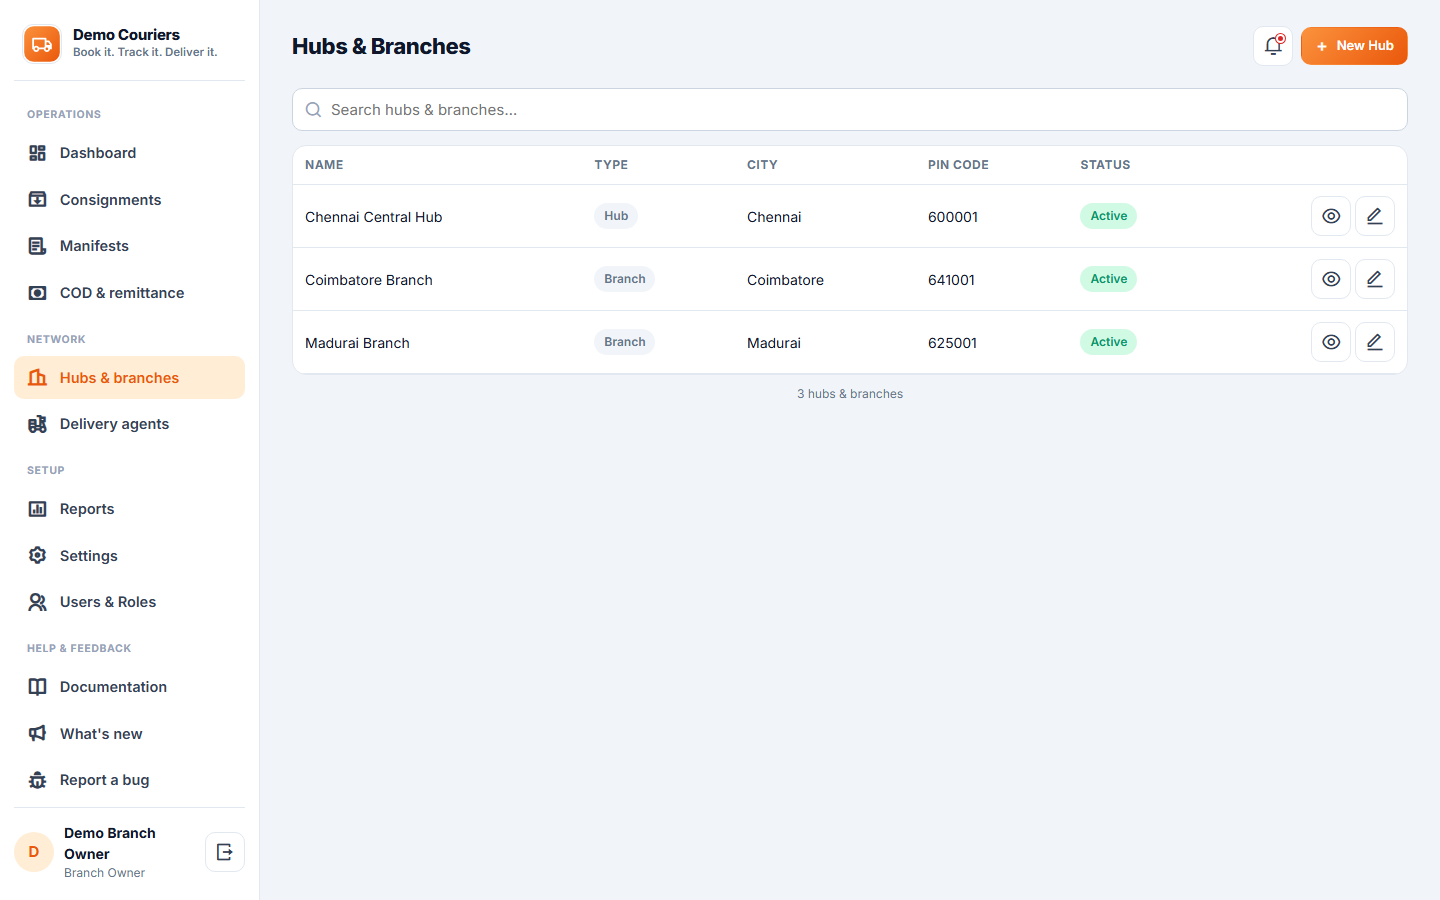The height and width of the screenshot is (900, 1440).
Task: Select Report a bug
Action: tap(129, 780)
